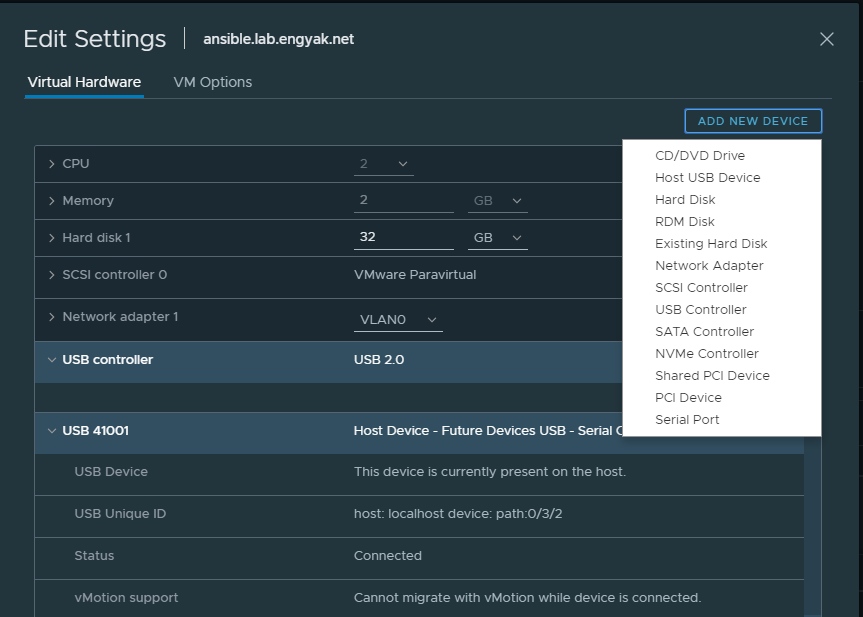Expand the CPU settings row
The width and height of the screenshot is (863, 617).
[x=52, y=163]
